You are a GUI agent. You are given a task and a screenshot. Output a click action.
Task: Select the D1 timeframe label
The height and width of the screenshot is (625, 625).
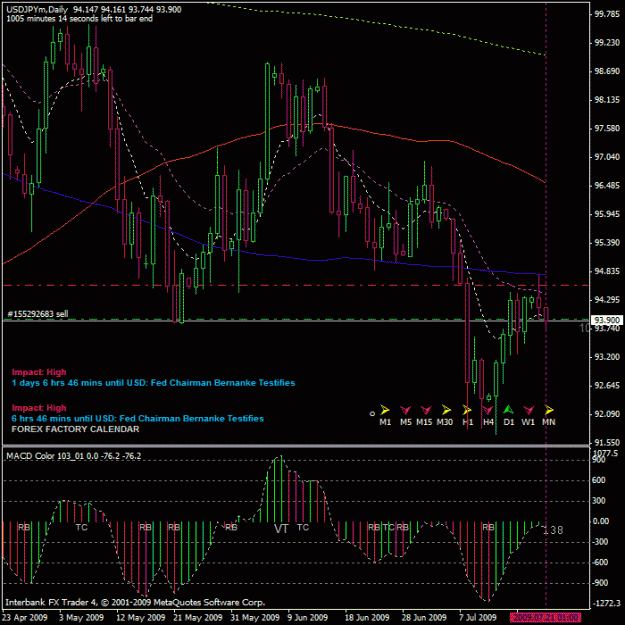click(509, 422)
